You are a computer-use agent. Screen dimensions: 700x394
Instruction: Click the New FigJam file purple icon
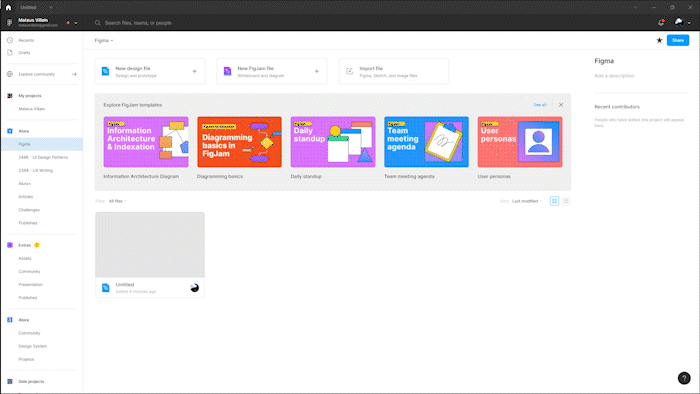[227, 71]
